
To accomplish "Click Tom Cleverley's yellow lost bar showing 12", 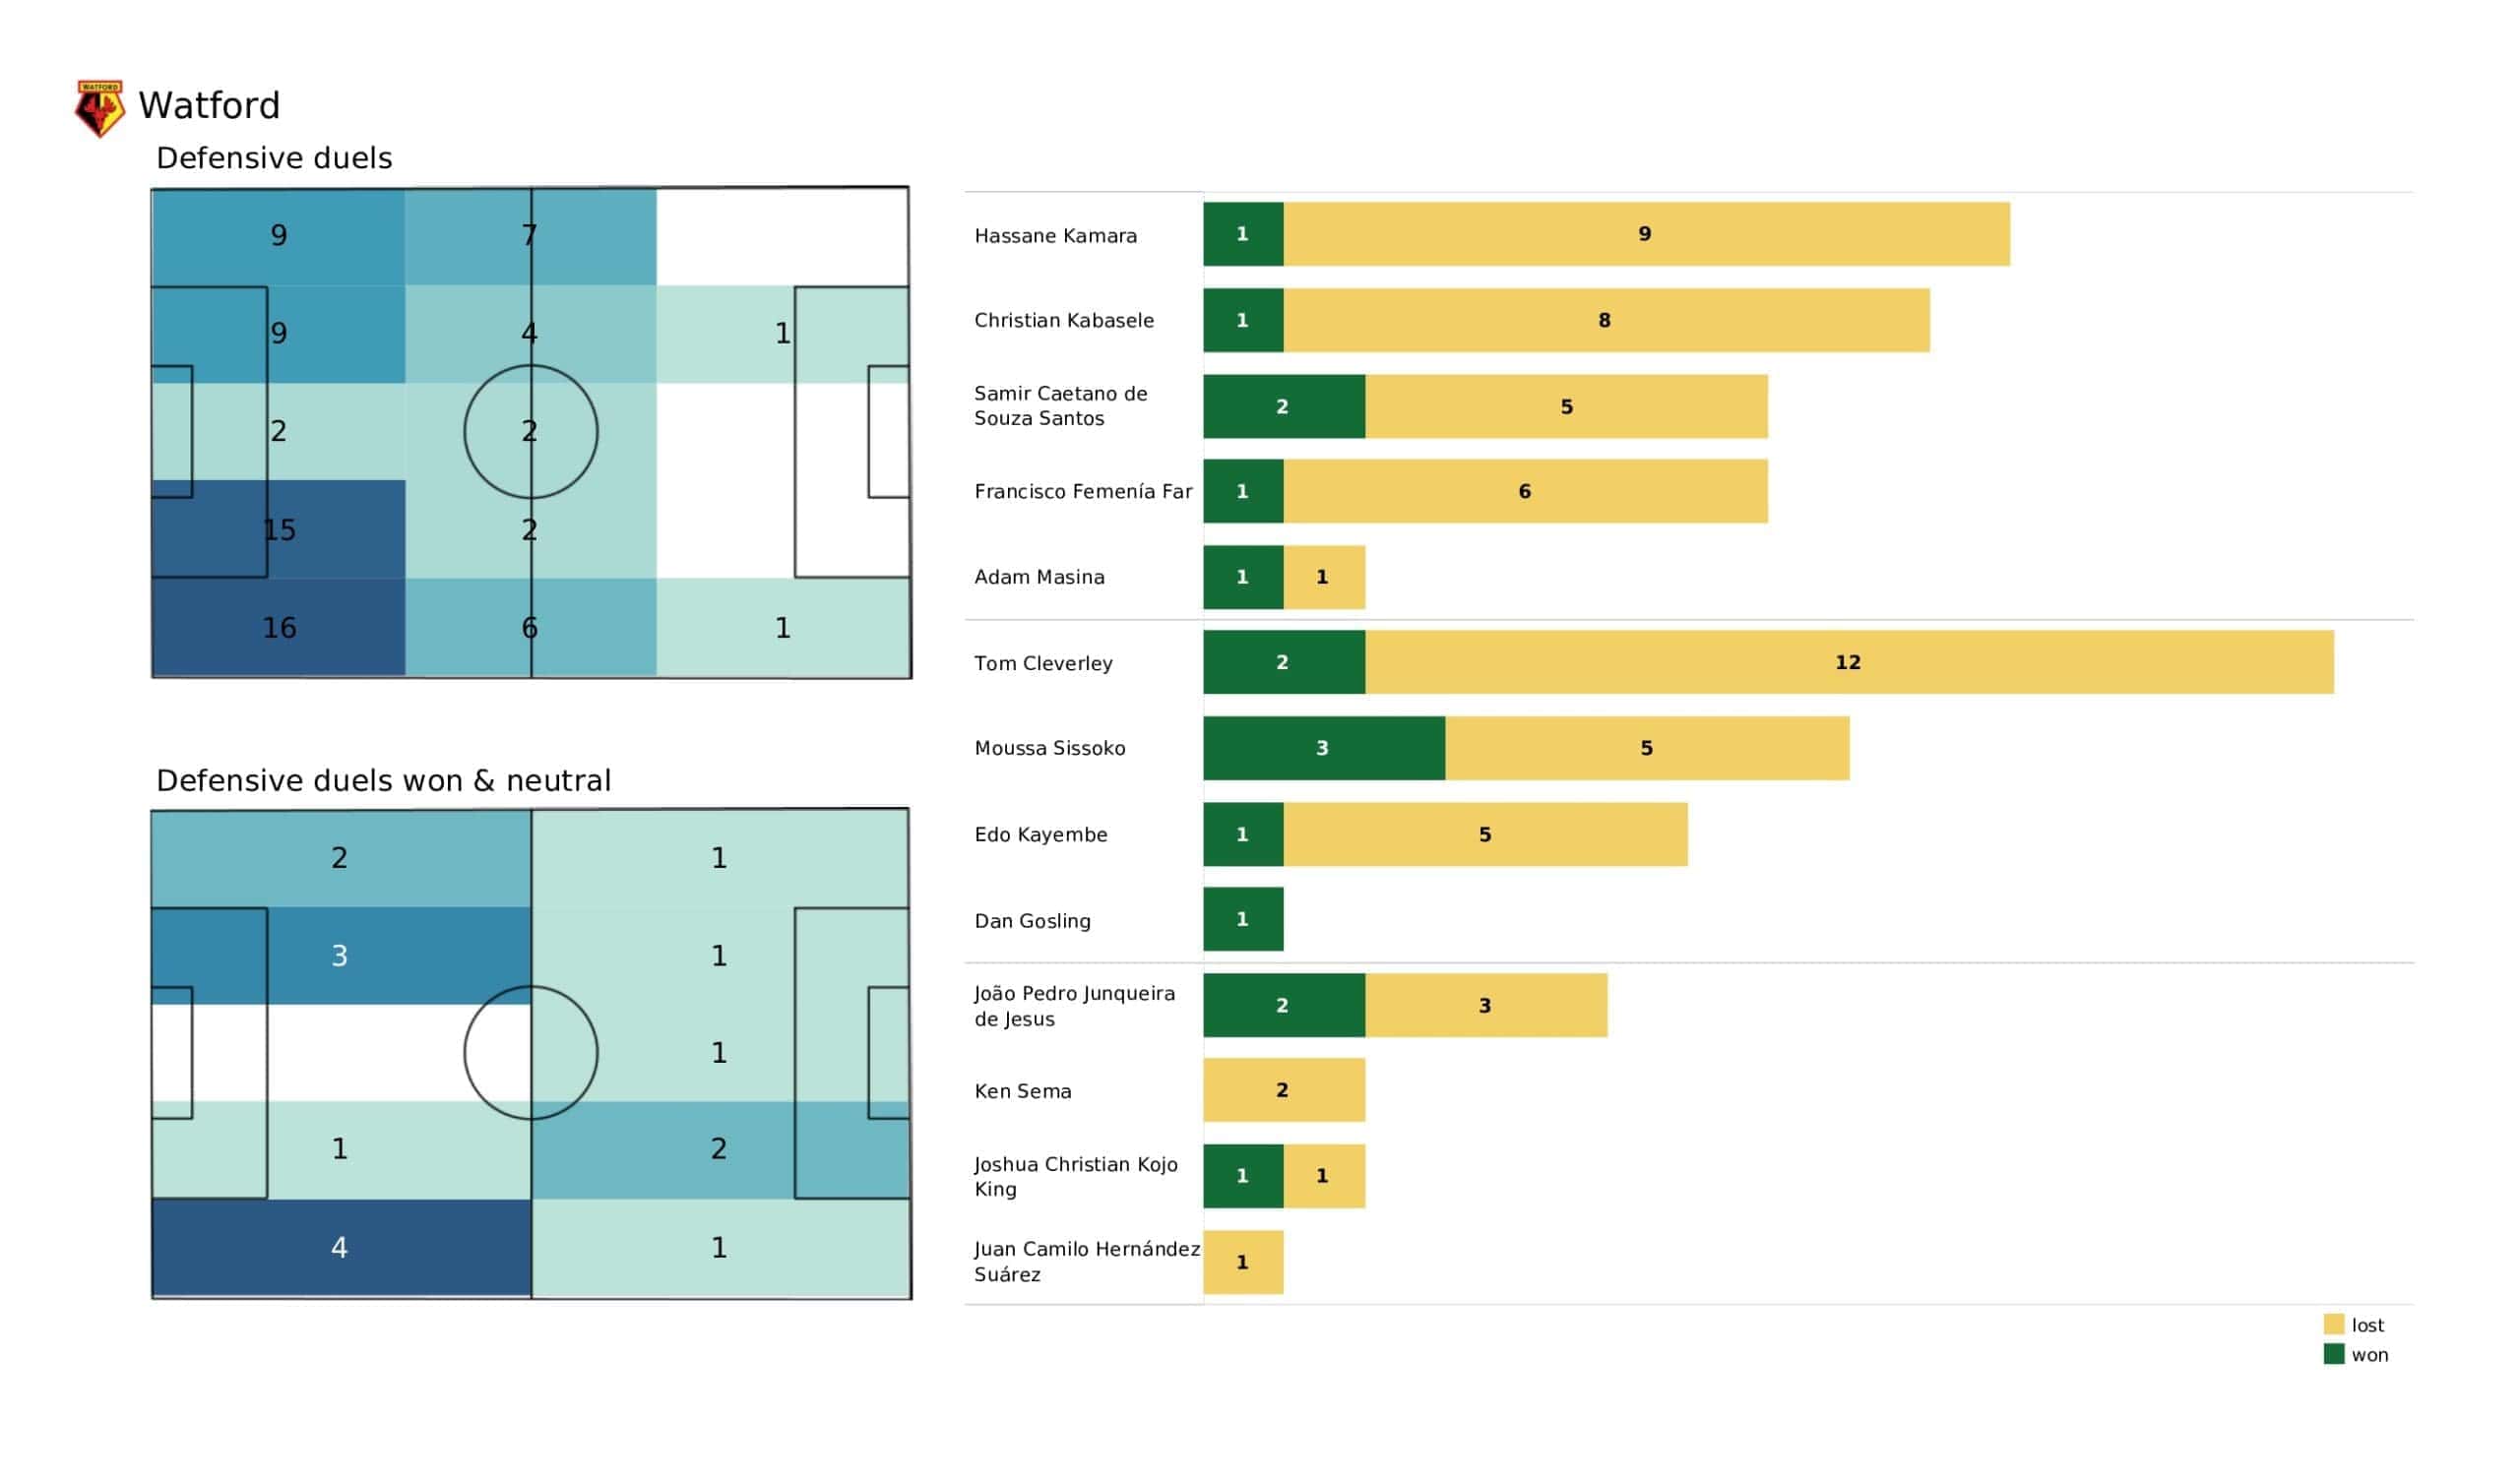I will click(x=1848, y=662).
